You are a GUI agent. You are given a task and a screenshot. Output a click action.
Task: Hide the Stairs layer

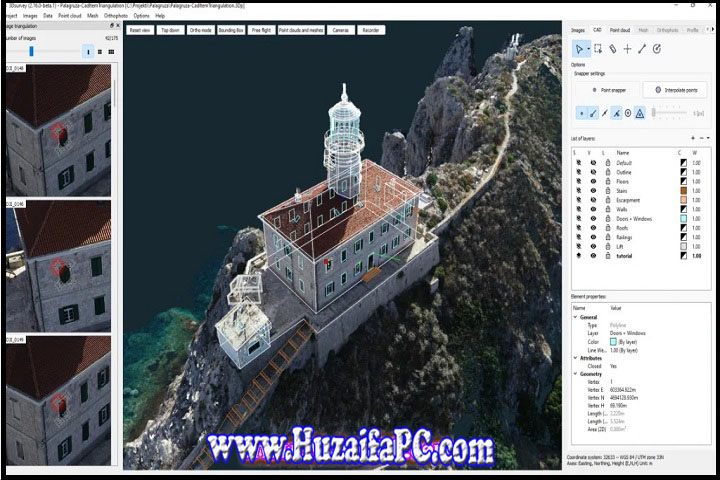593,190
